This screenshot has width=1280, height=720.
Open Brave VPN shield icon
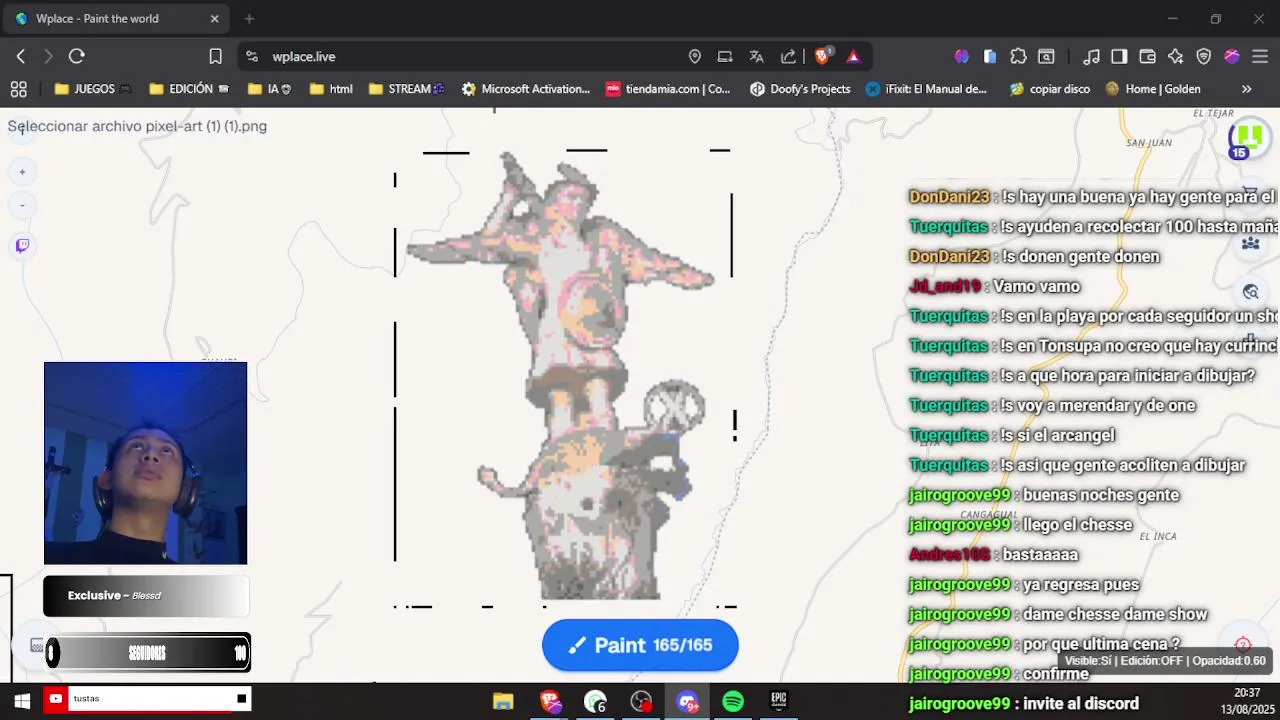1204,57
